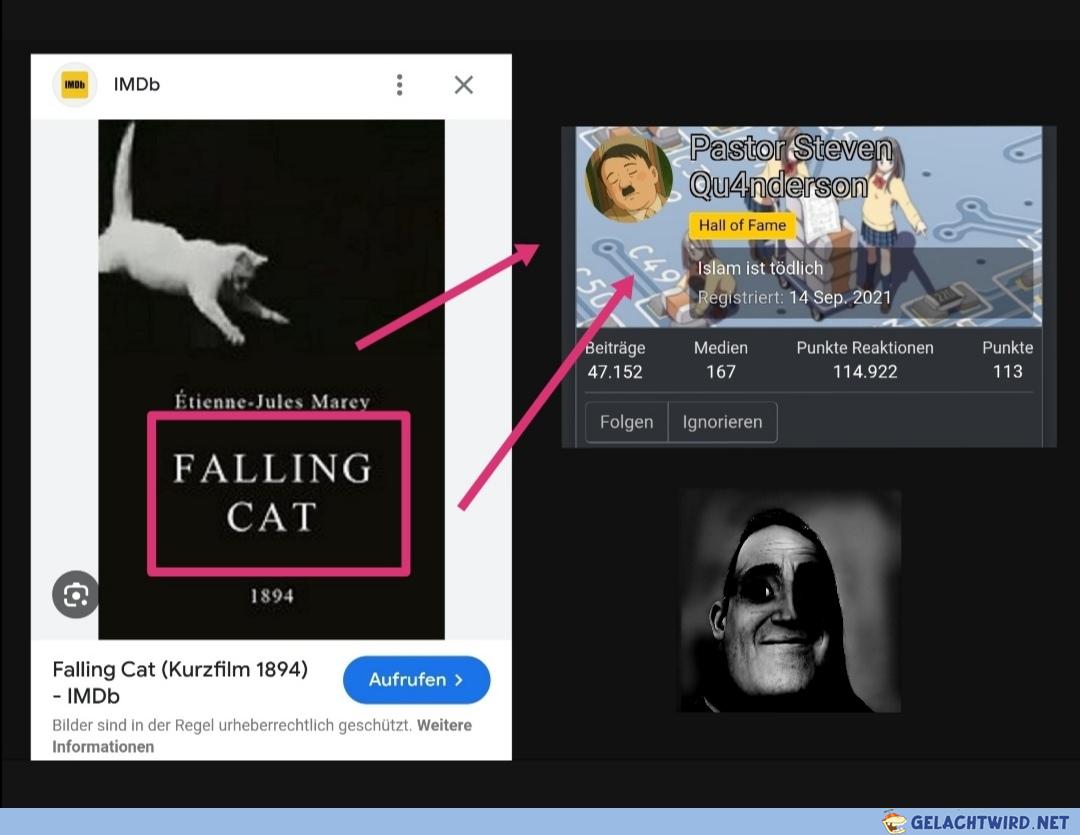The width and height of the screenshot is (1080, 835).
Task: Click the Pastor Steven Qu4nderson username
Action: [791, 166]
